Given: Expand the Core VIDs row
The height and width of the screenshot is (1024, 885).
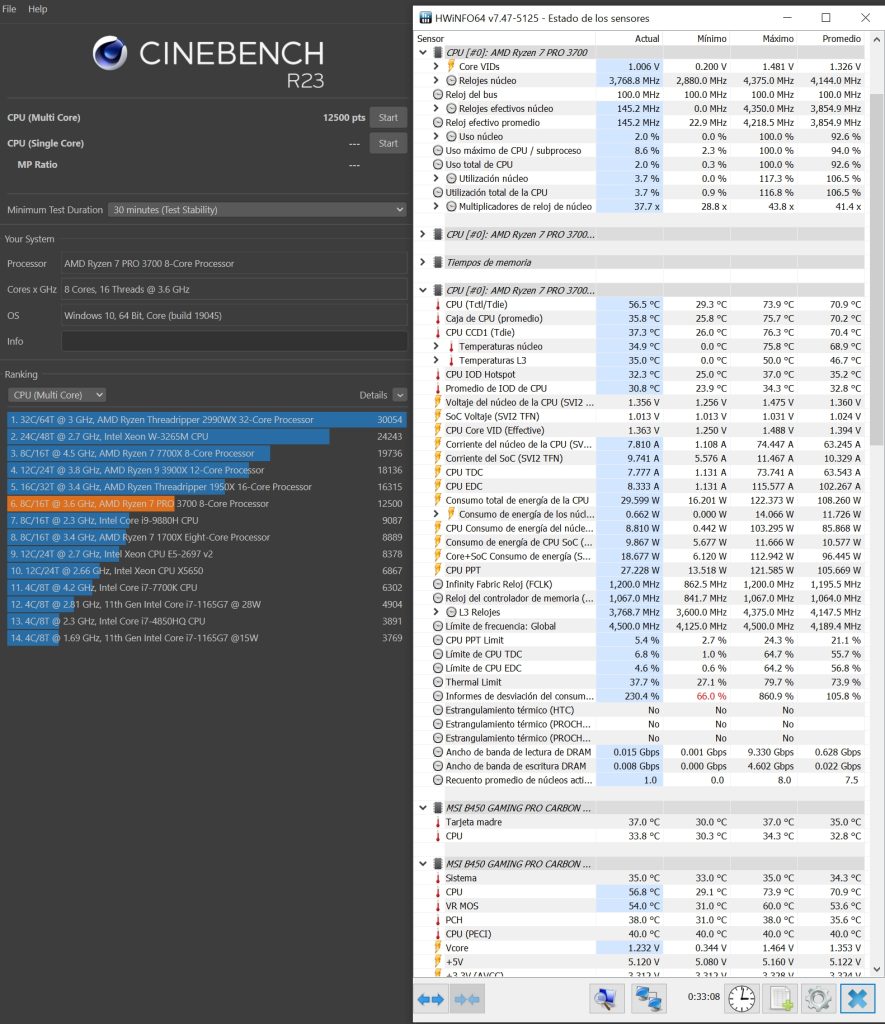Looking at the screenshot, I should [x=436, y=67].
